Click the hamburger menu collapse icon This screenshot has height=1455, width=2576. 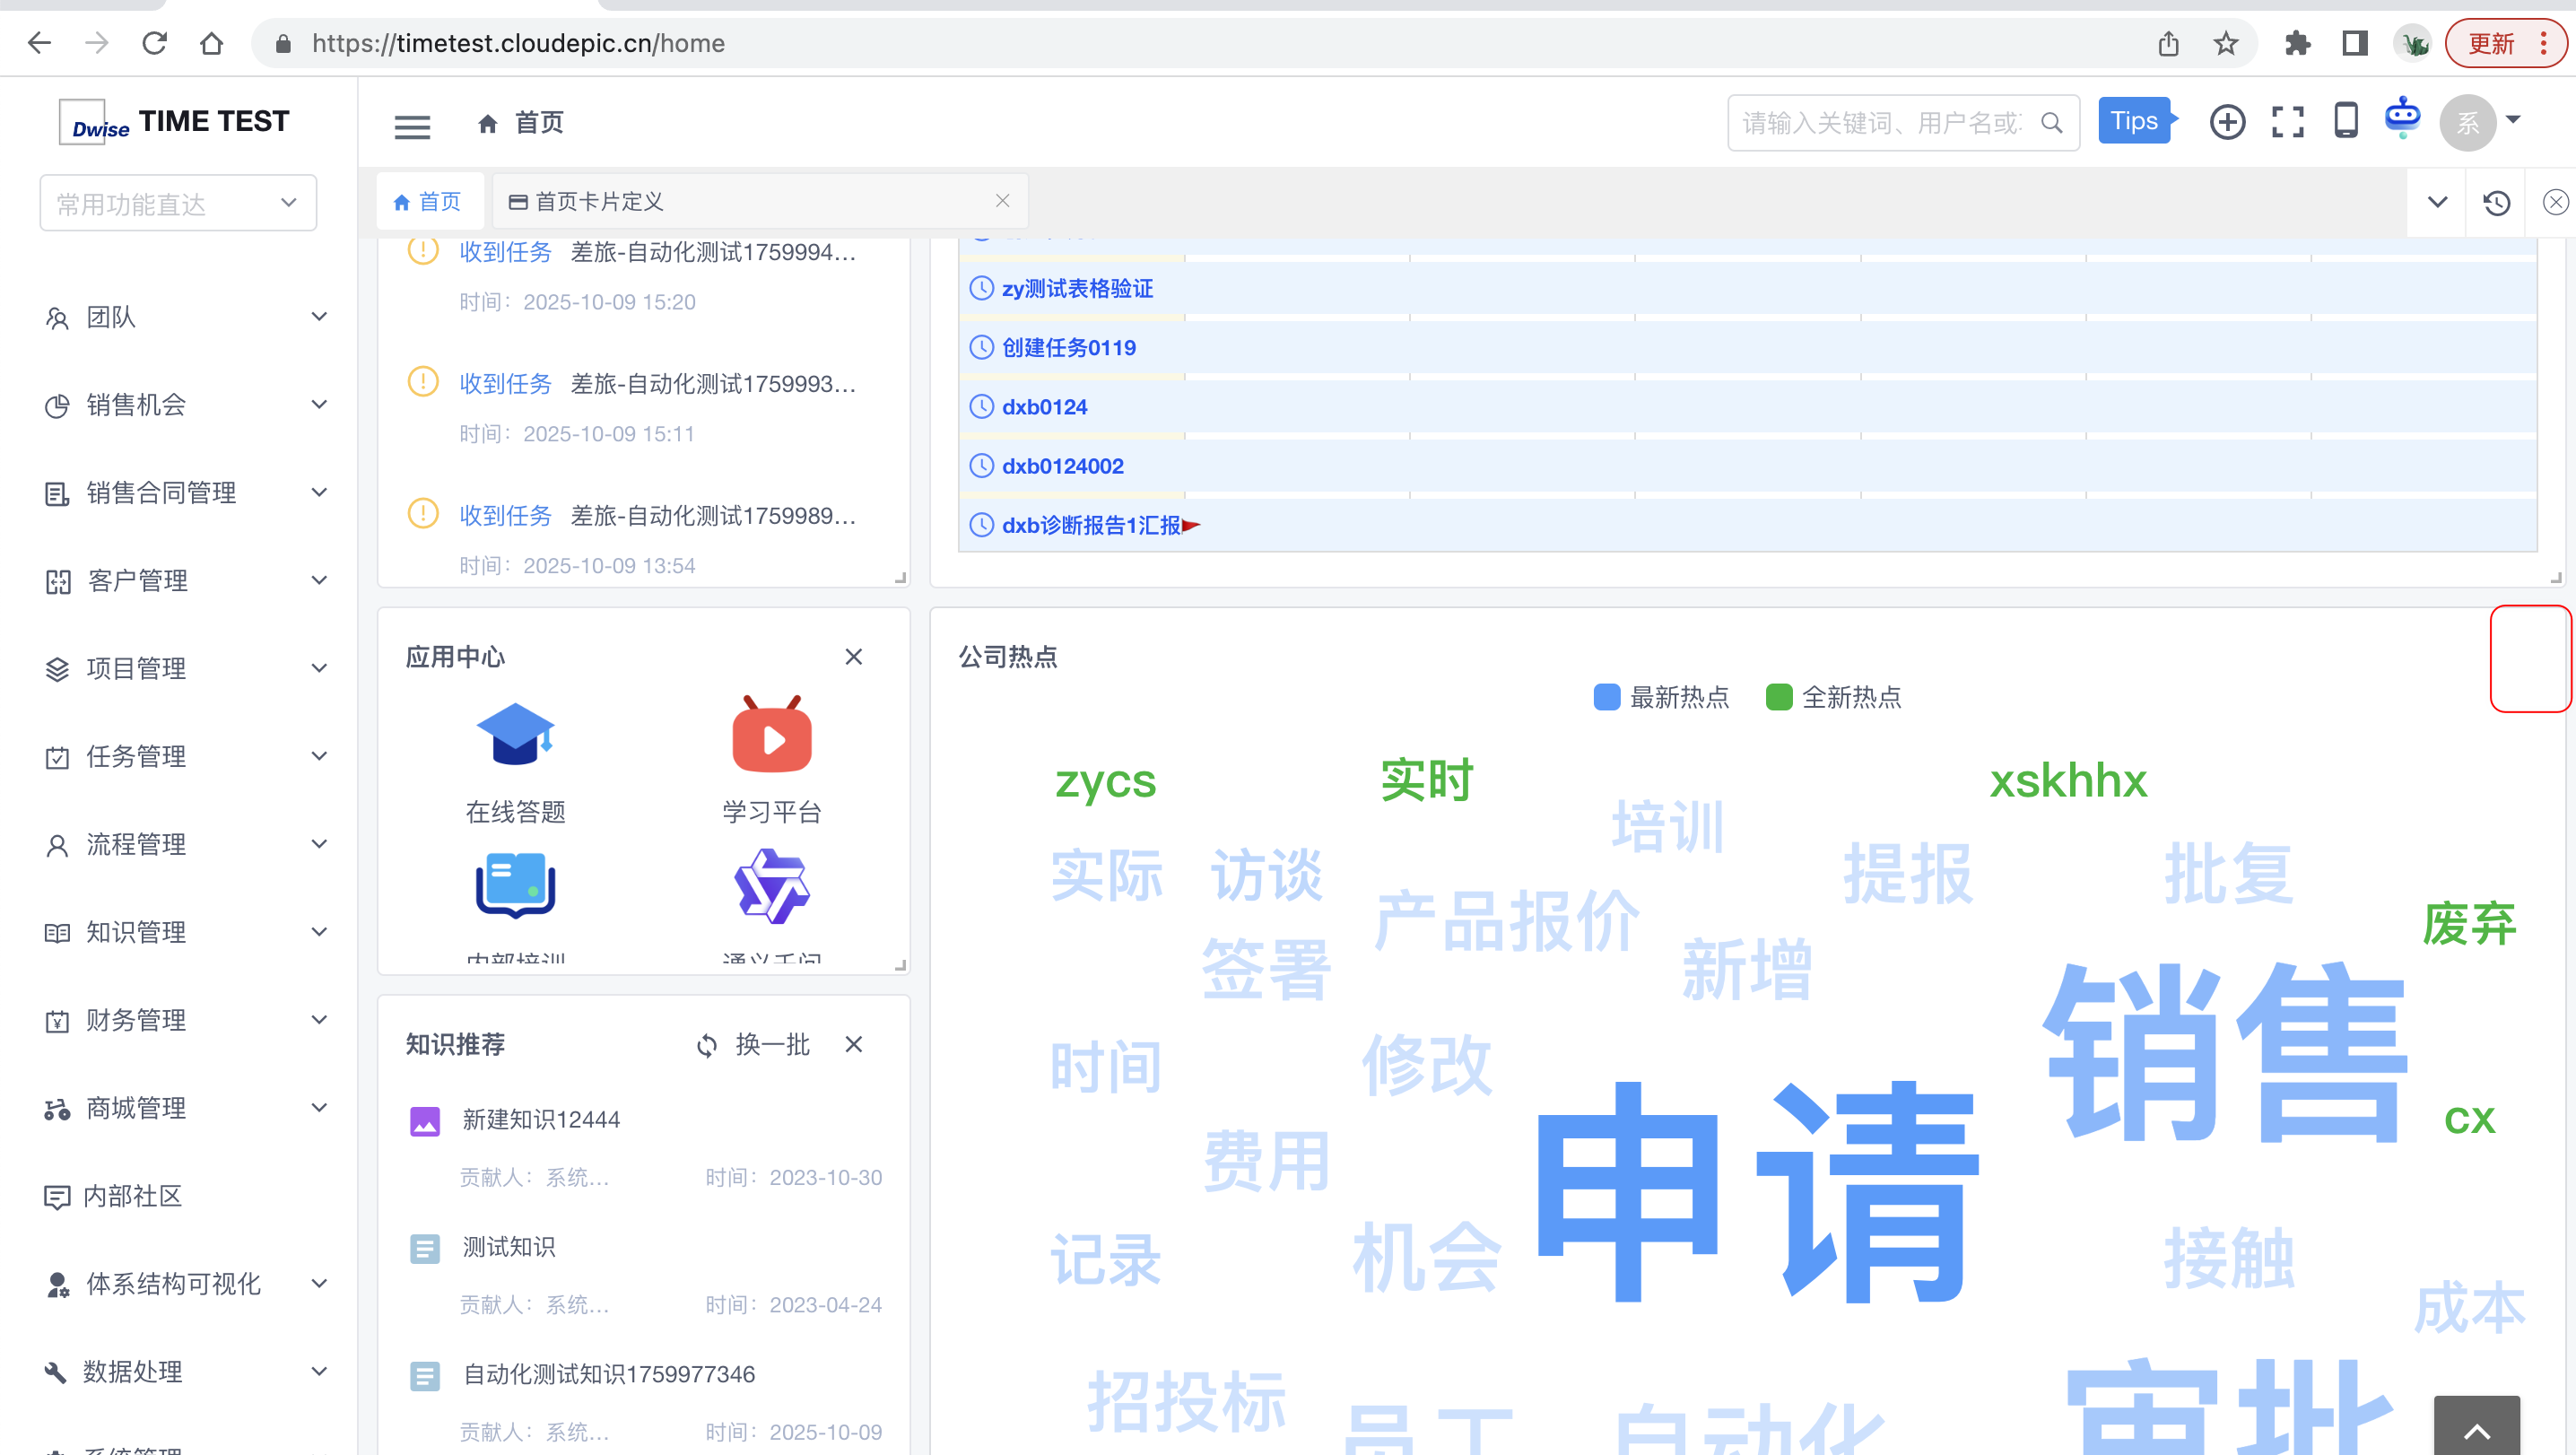pyautogui.click(x=412, y=125)
